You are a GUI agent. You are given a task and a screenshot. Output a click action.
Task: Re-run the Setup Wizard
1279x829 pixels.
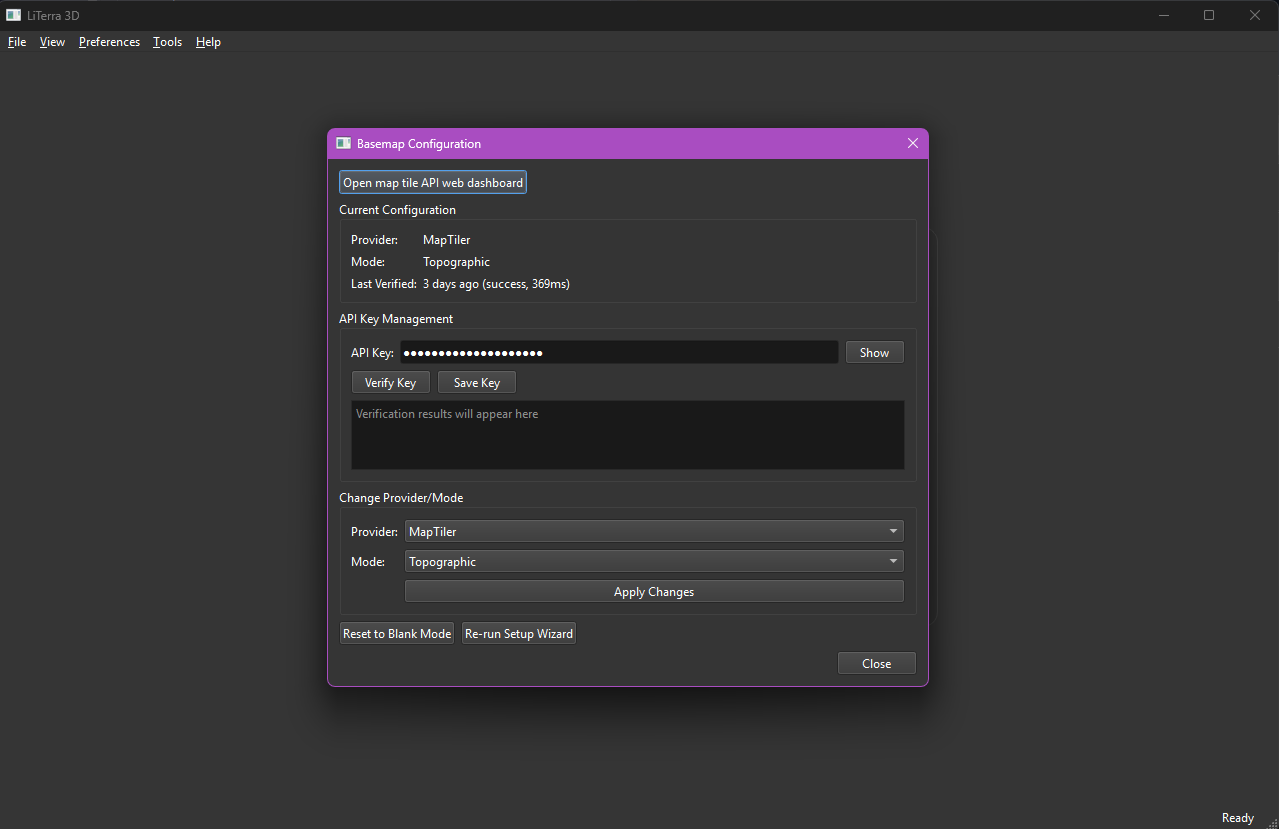[x=518, y=633]
